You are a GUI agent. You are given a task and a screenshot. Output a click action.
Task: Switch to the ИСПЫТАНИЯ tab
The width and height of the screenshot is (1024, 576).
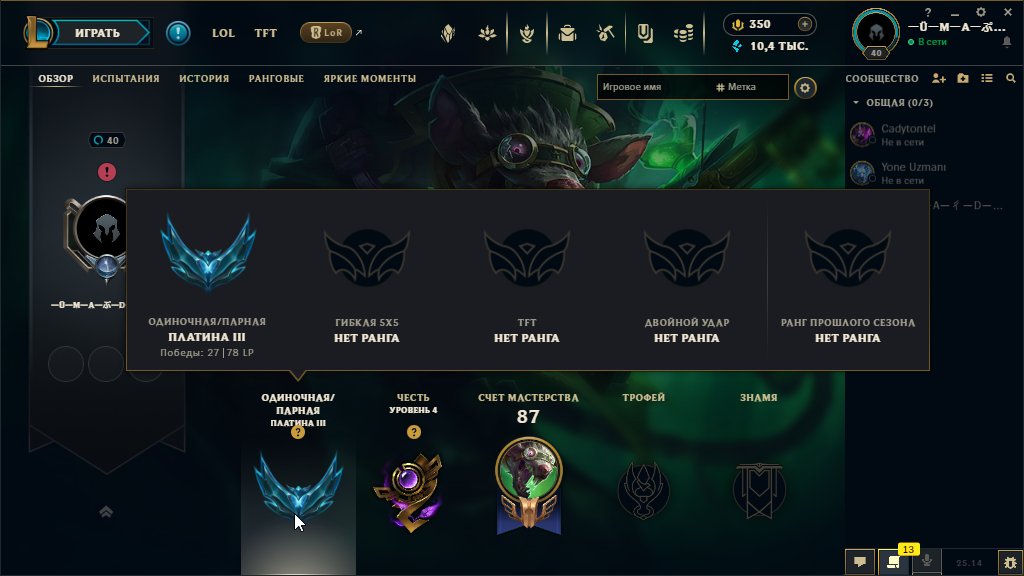click(125, 78)
